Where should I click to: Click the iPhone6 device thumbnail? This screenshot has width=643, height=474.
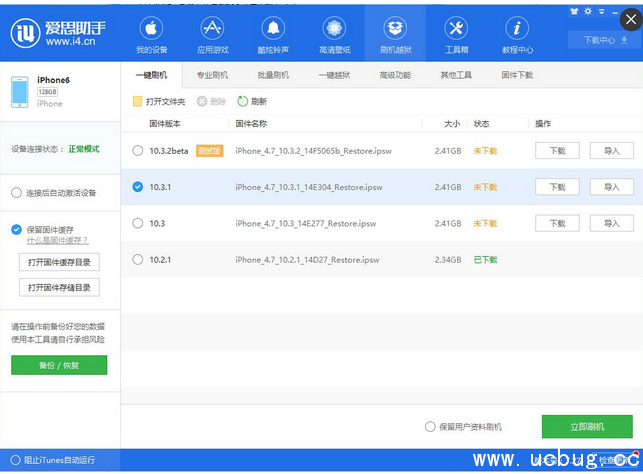(x=20, y=92)
